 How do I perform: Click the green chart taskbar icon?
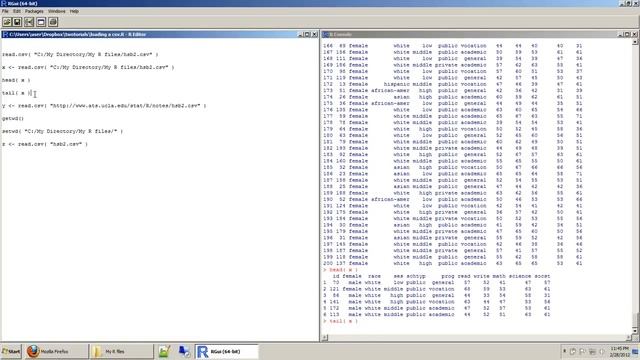click(164, 351)
